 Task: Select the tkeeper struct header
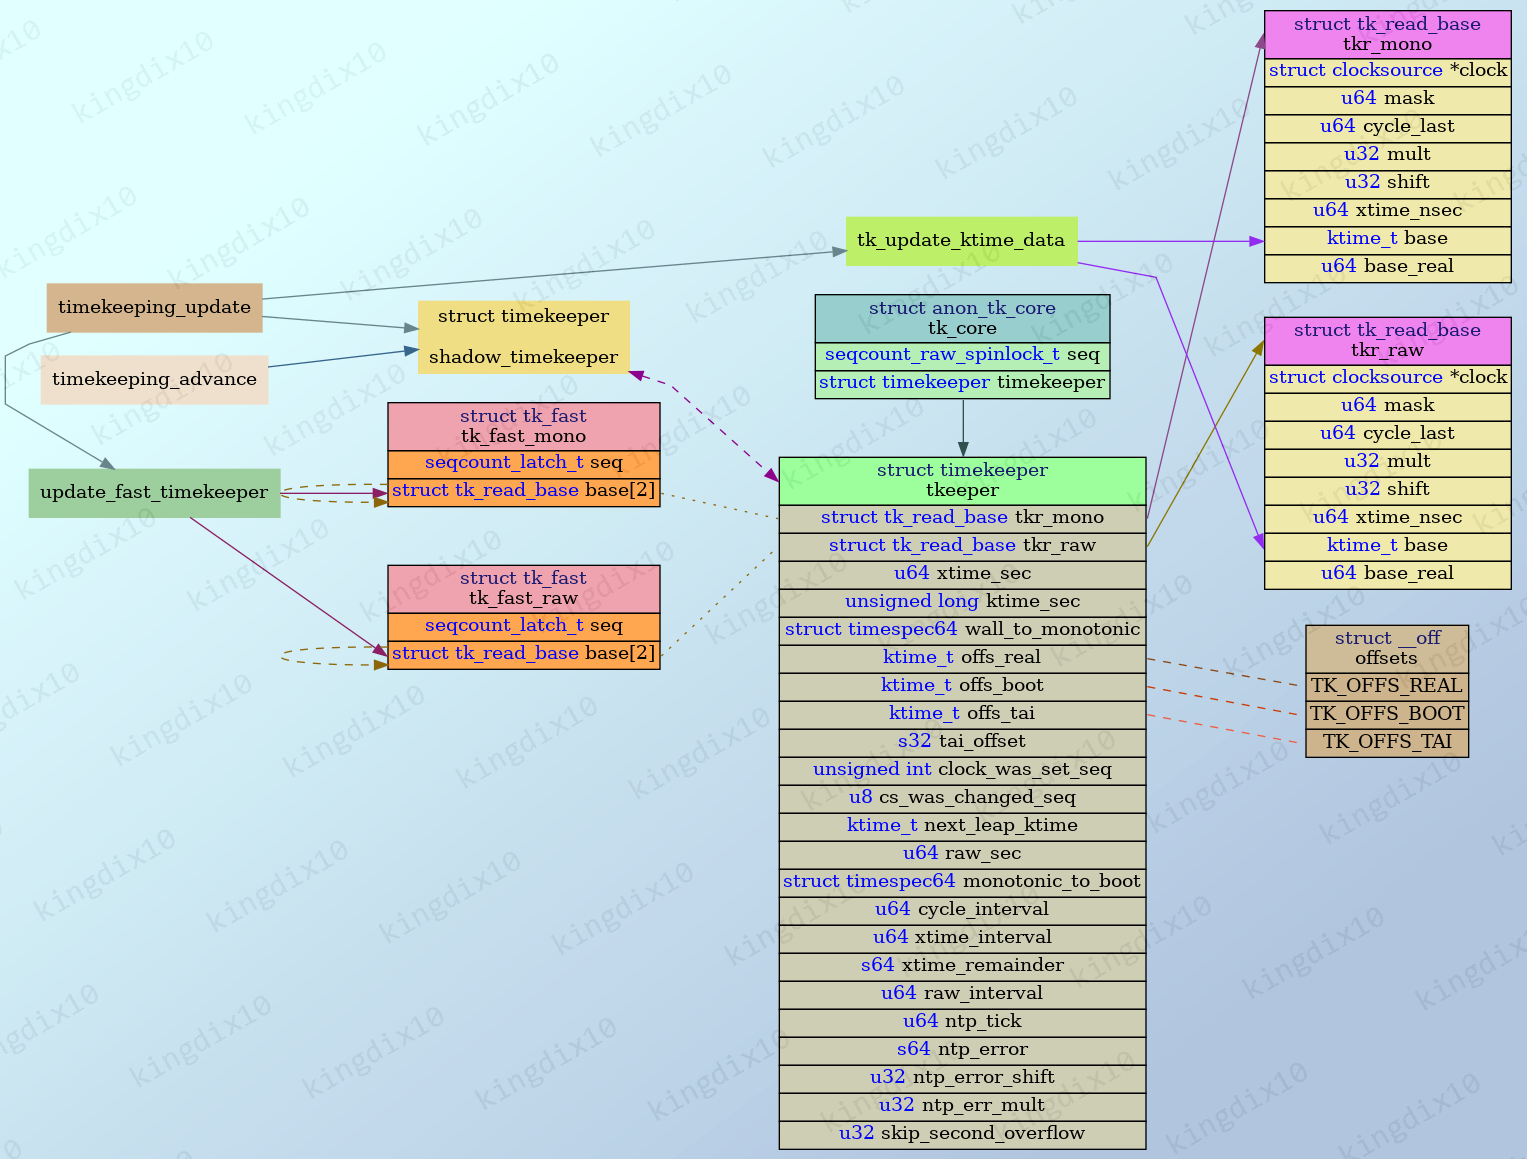(x=962, y=481)
